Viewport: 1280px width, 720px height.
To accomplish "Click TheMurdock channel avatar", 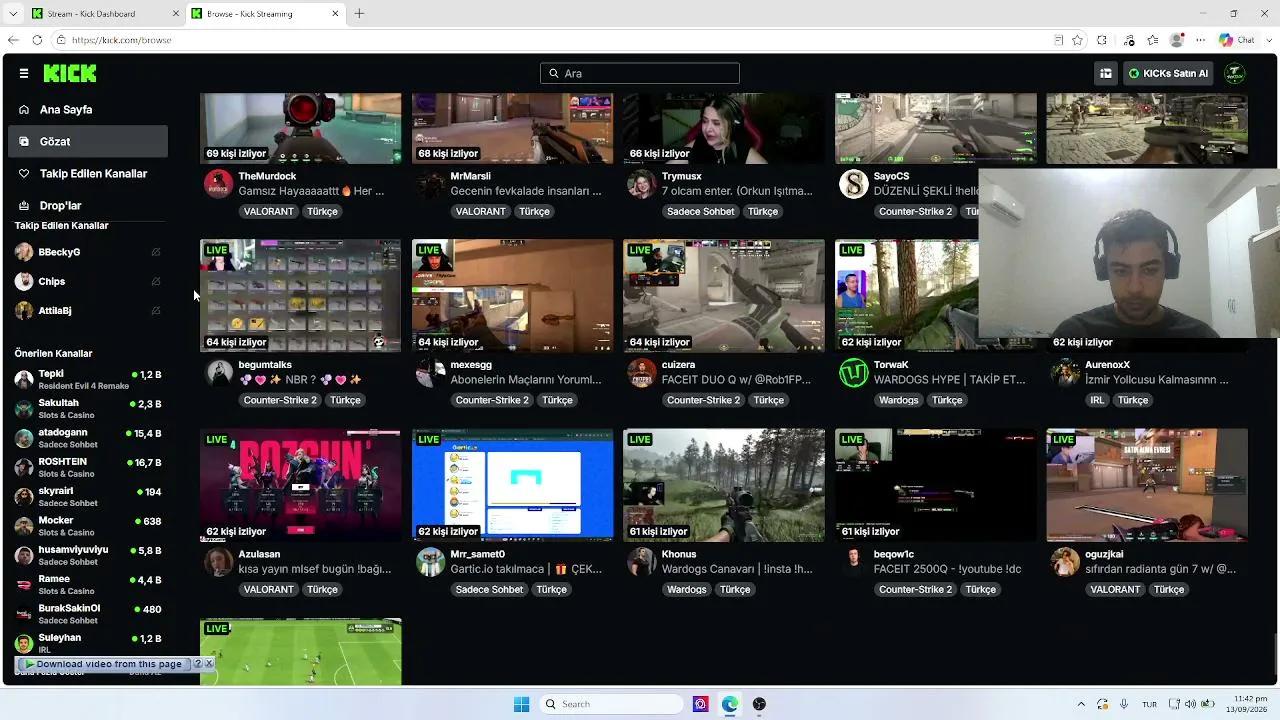I will [x=219, y=184].
